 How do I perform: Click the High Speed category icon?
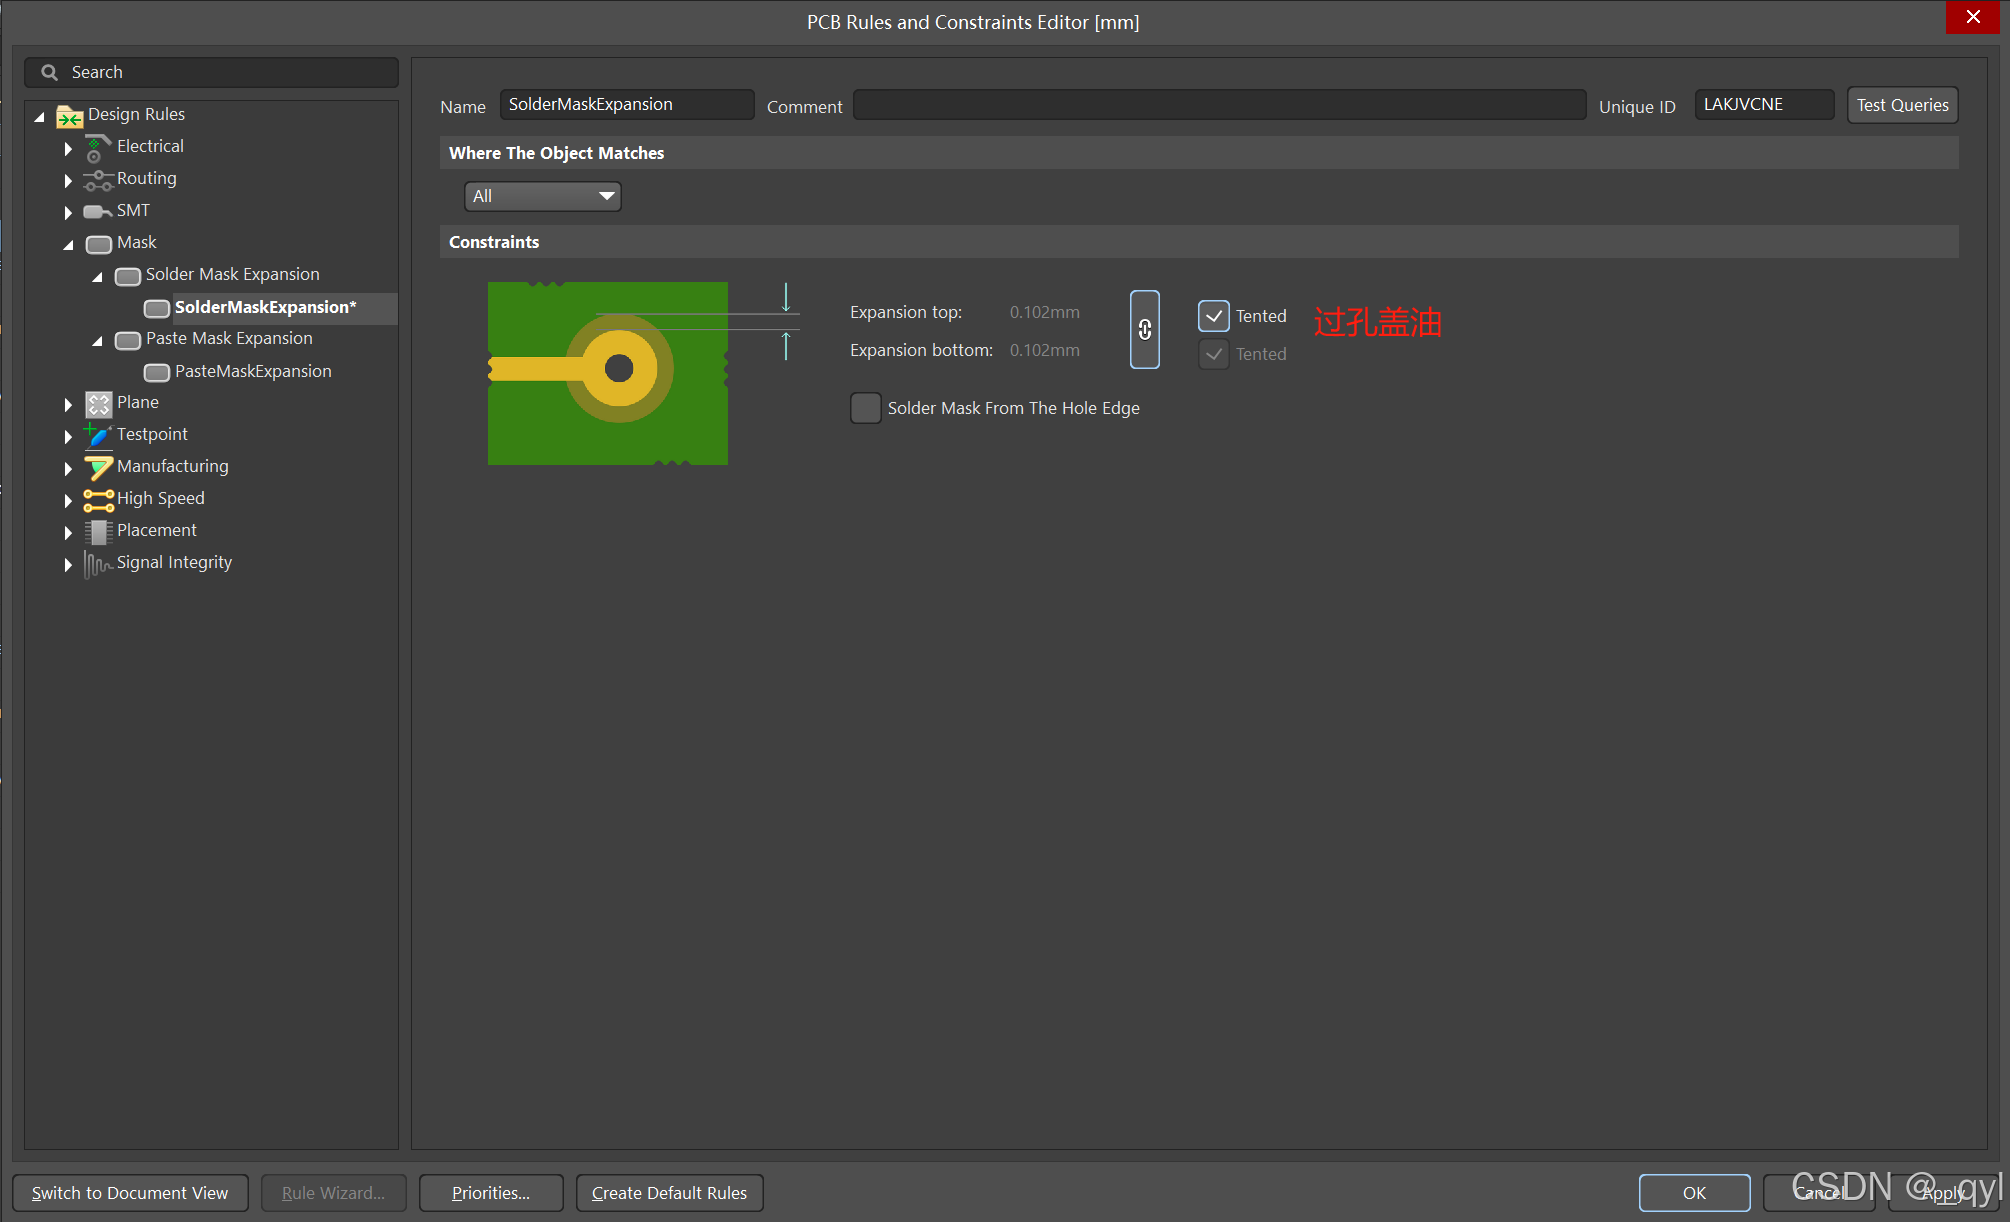tap(97, 499)
